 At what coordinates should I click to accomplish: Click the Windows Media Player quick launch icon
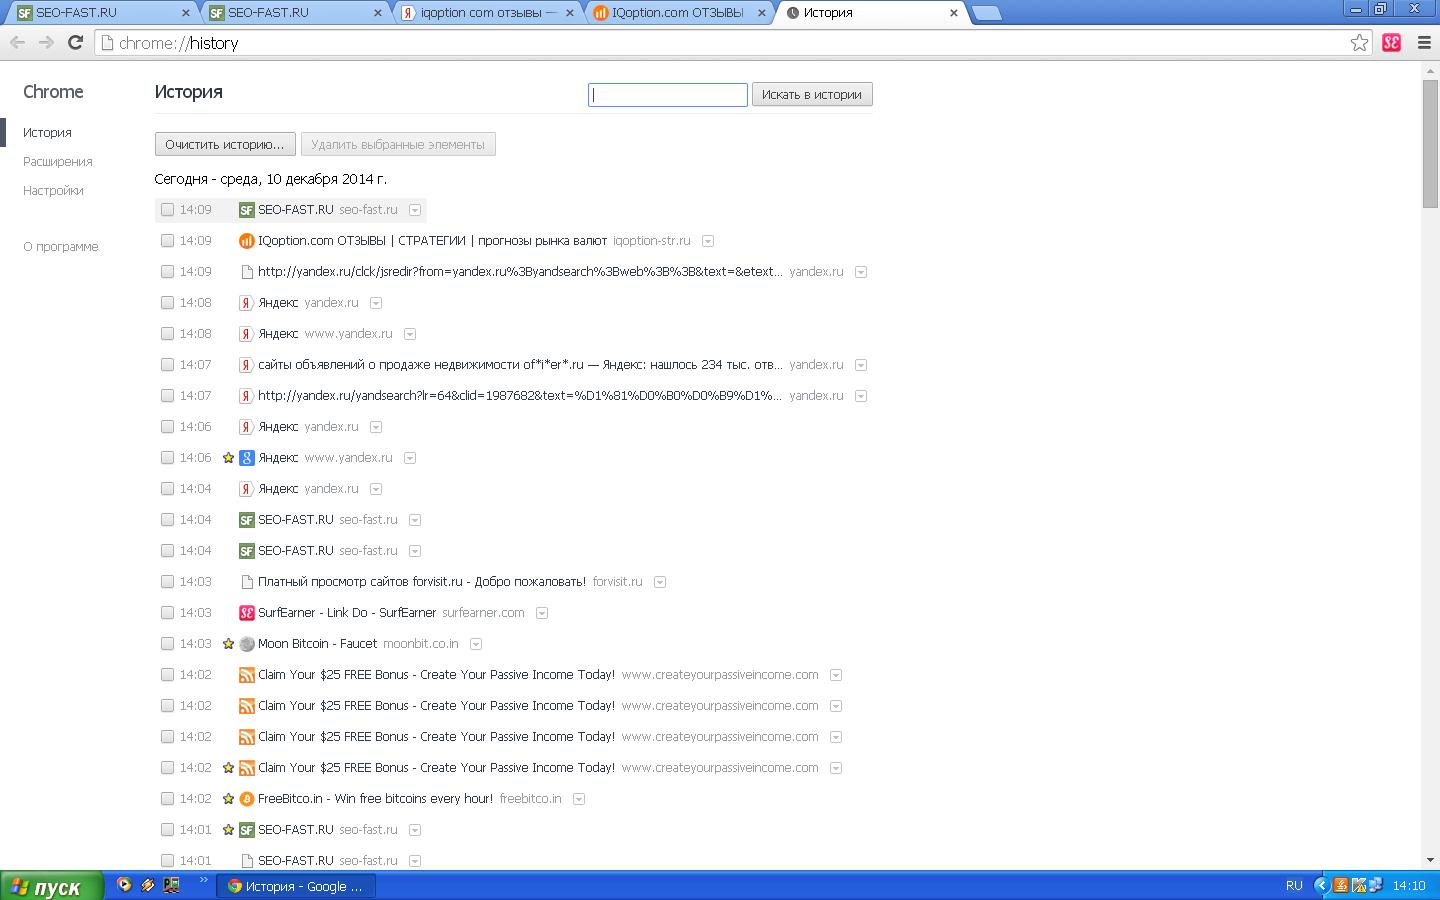tap(124, 885)
